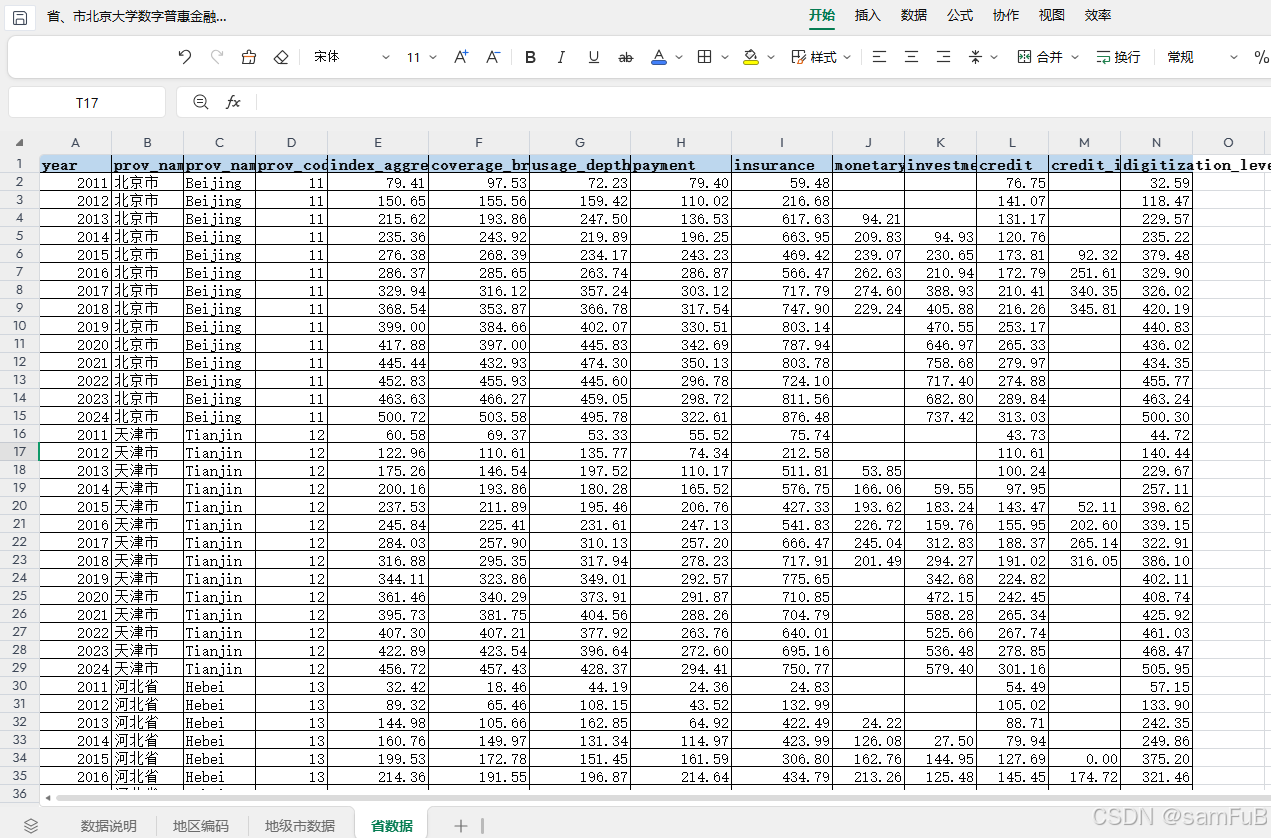Click the clear formatting eraser icon
Image resolution: width=1271 pixels, height=838 pixels.
(x=281, y=57)
